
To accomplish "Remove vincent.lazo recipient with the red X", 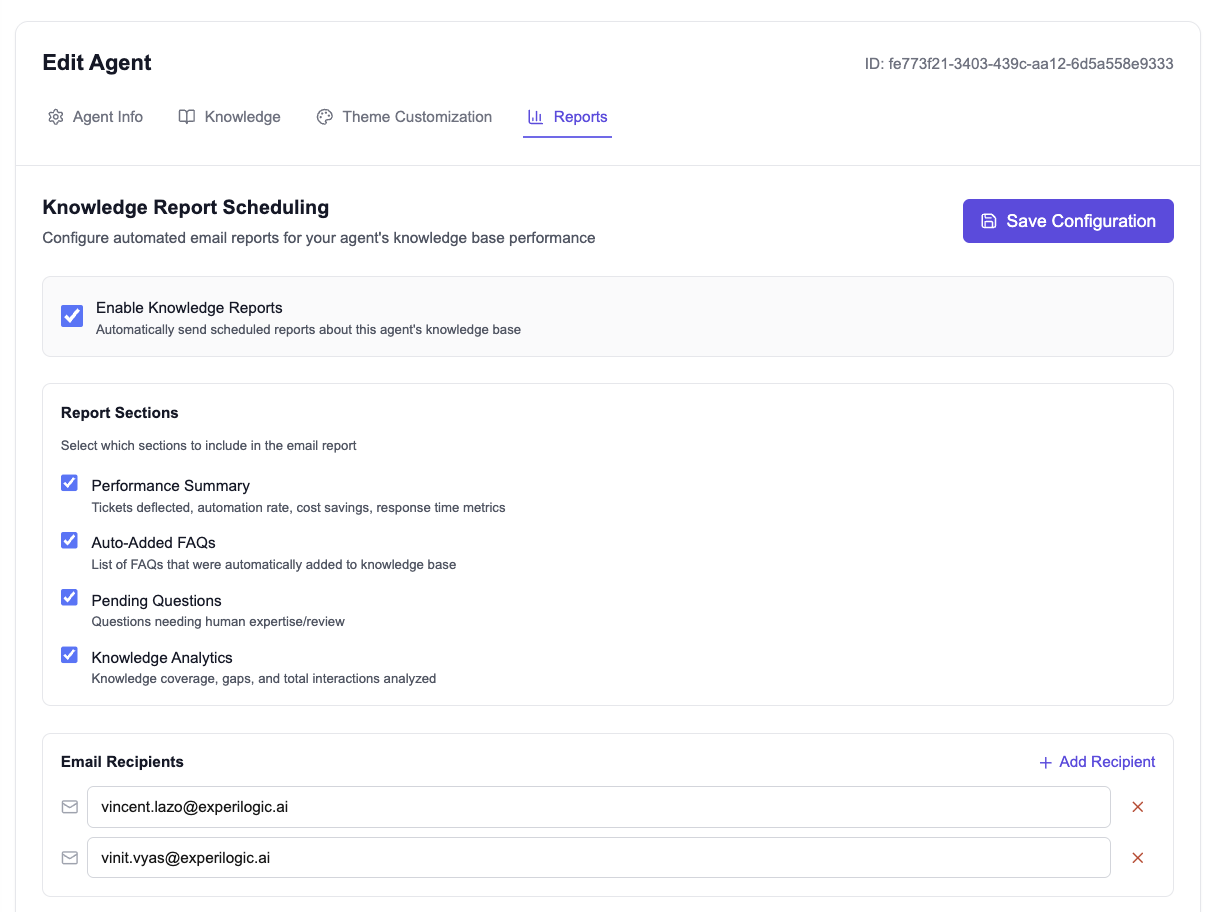I will 1137,807.
